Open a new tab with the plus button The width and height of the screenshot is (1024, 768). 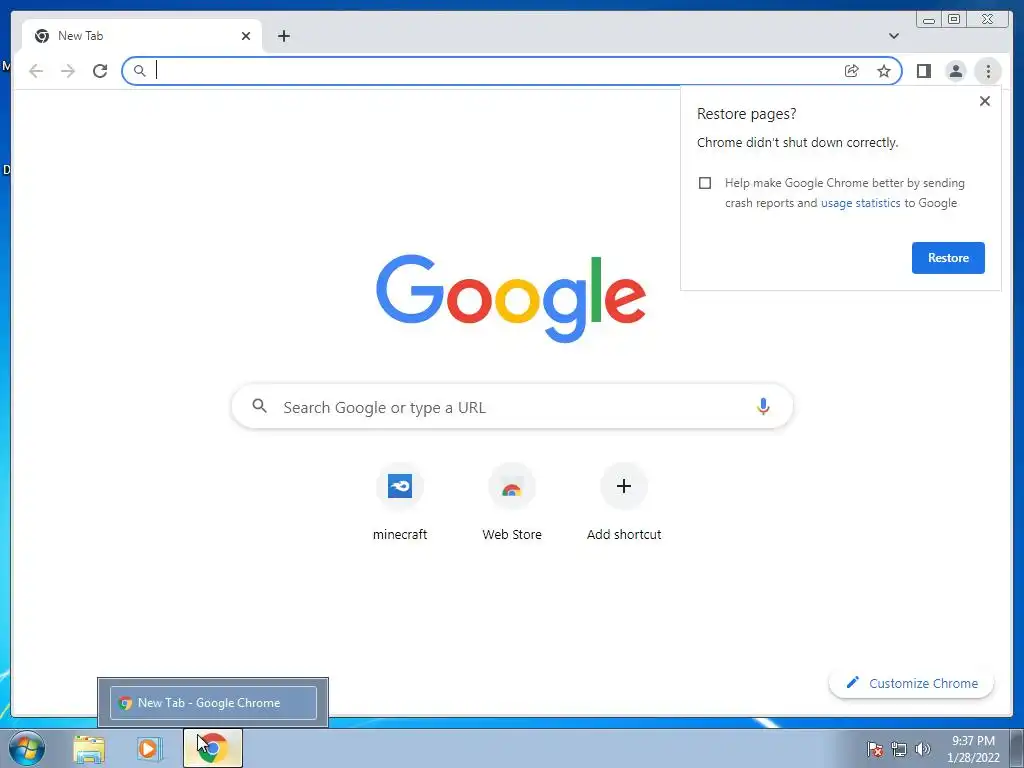click(283, 36)
